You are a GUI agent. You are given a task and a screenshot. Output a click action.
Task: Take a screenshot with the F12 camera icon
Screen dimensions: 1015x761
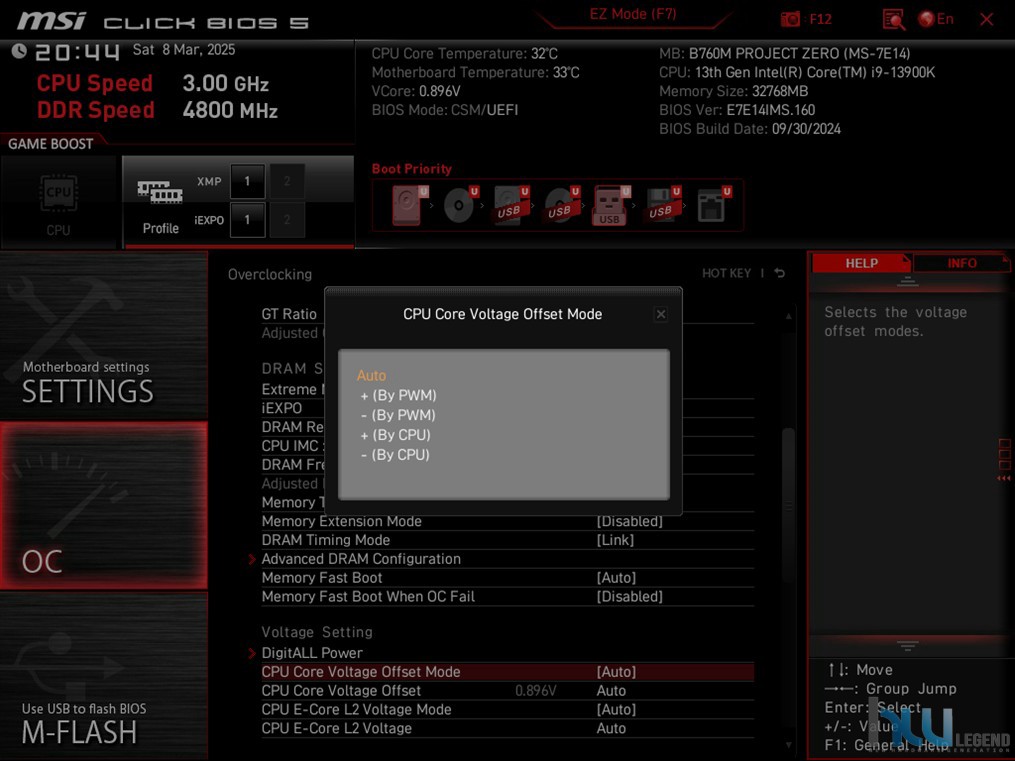coord(790,19)
